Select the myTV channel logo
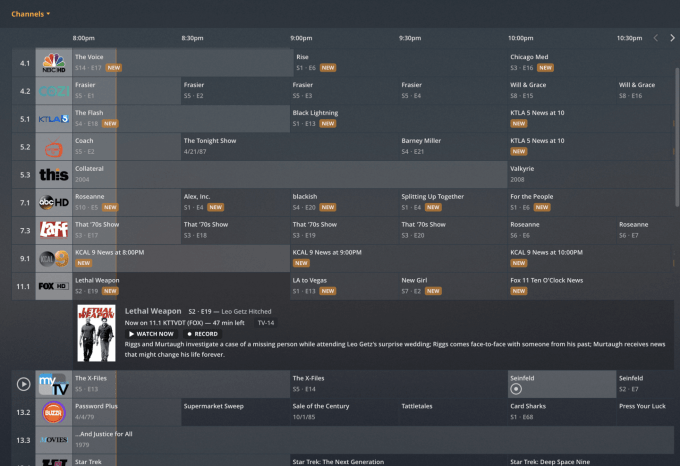The image size is (680, 466). (54, 384)
